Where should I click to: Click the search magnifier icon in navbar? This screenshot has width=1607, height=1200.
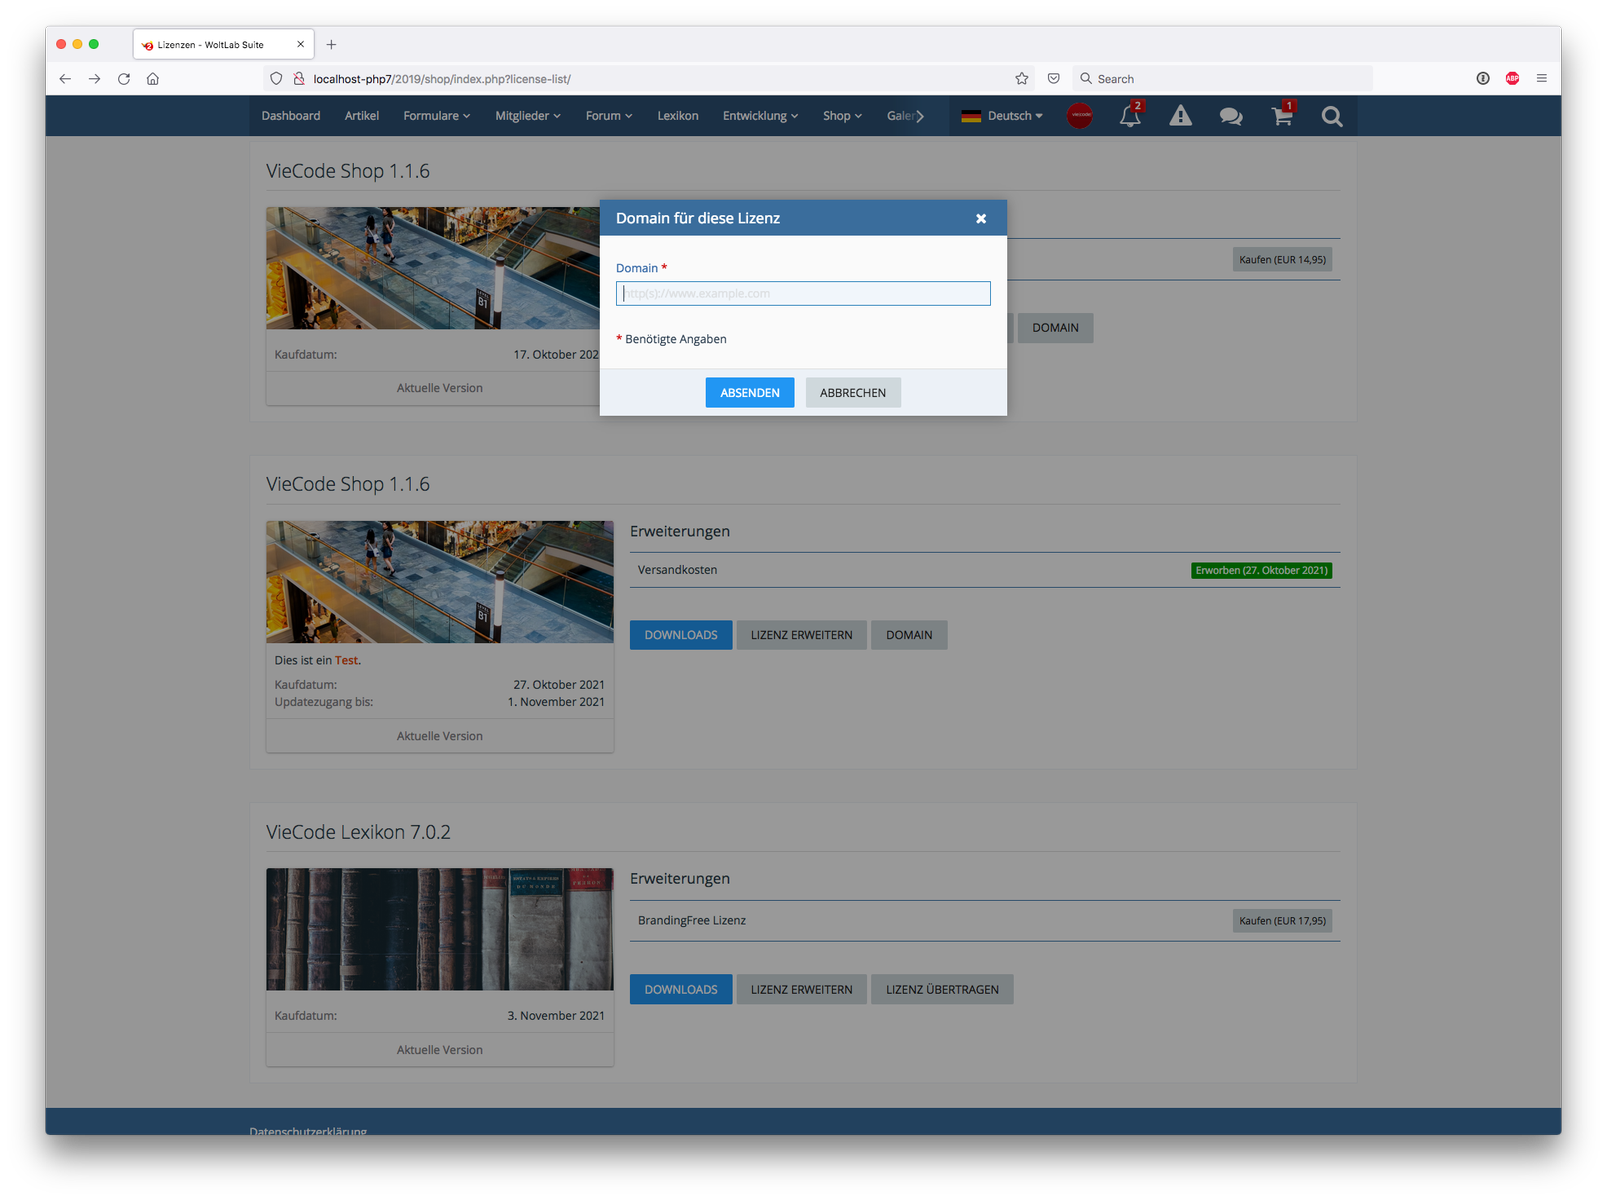1331,117
